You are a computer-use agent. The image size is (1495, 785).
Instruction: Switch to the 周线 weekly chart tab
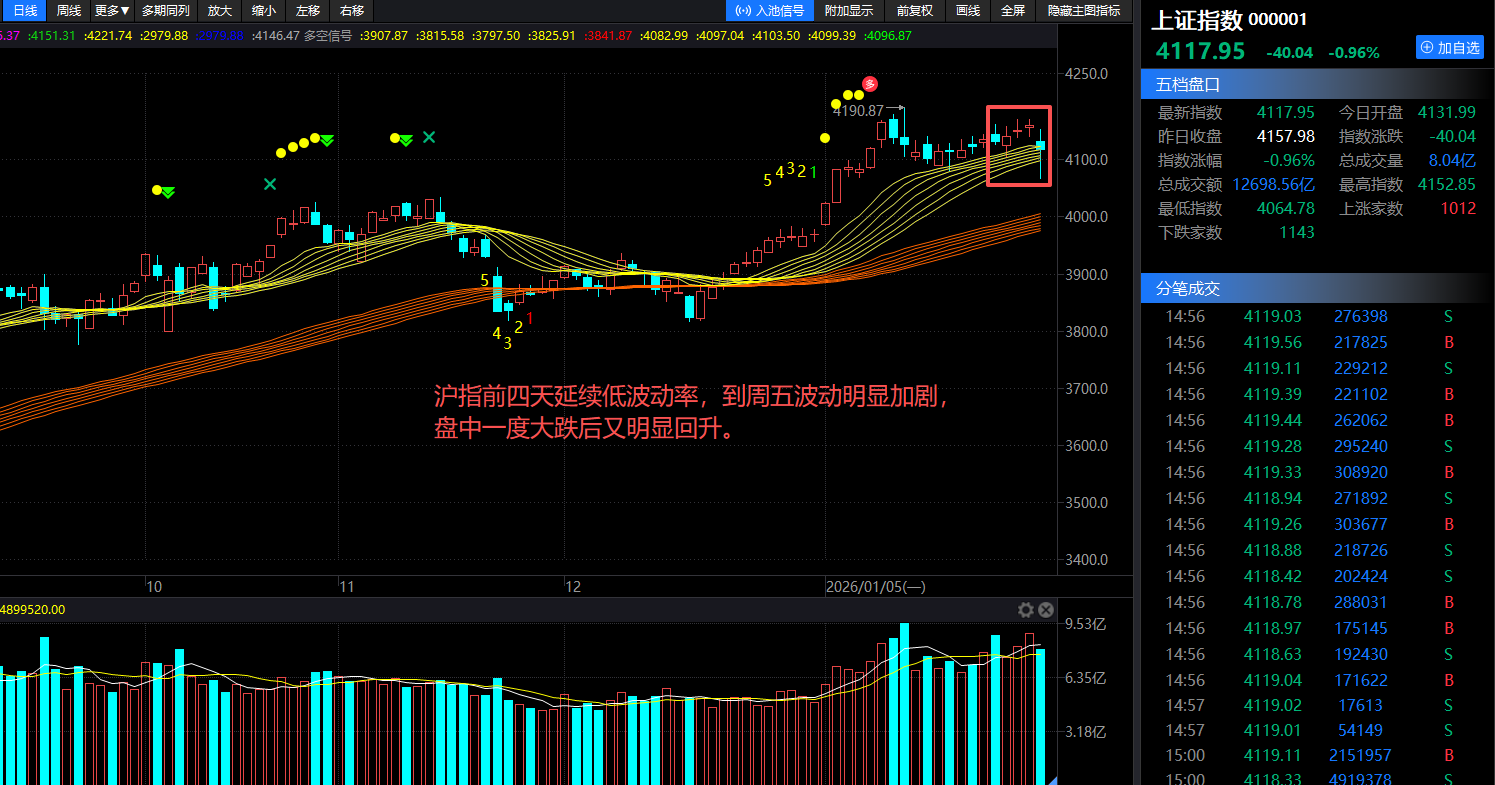pos(69,11)
